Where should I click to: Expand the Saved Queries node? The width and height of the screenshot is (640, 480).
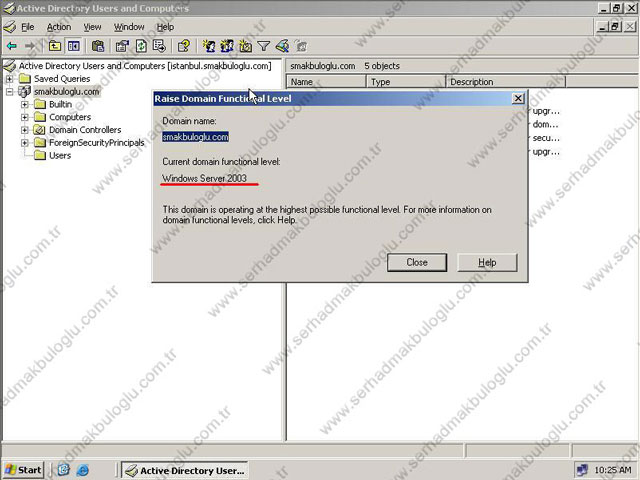[x=9, y=78]
